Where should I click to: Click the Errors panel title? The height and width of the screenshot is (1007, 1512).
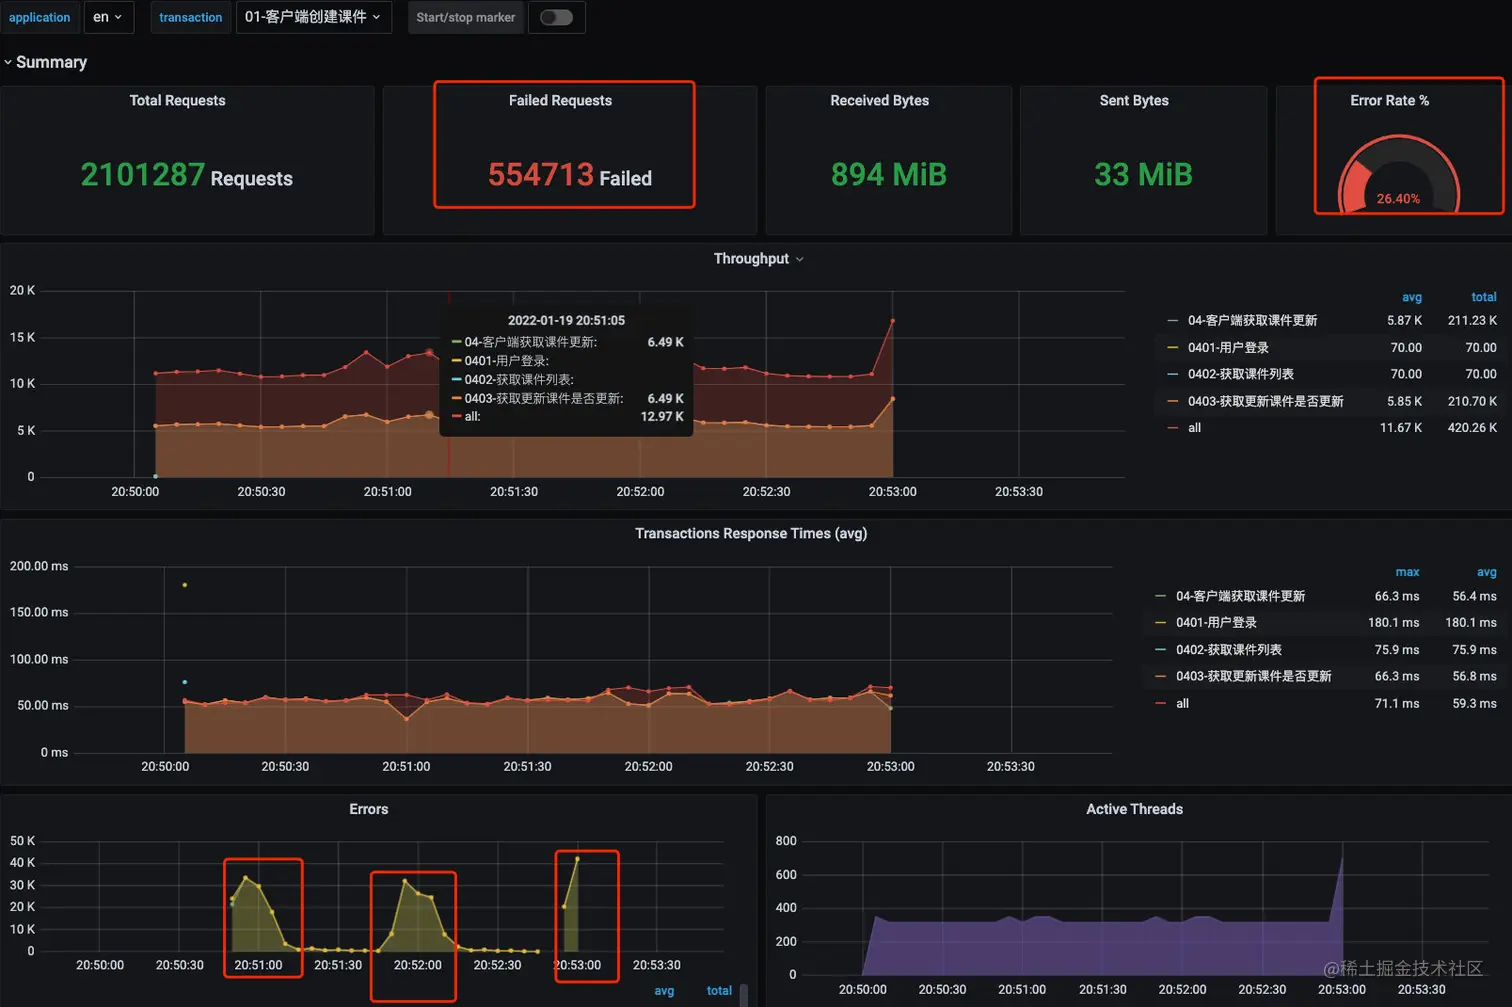(369, 809)
